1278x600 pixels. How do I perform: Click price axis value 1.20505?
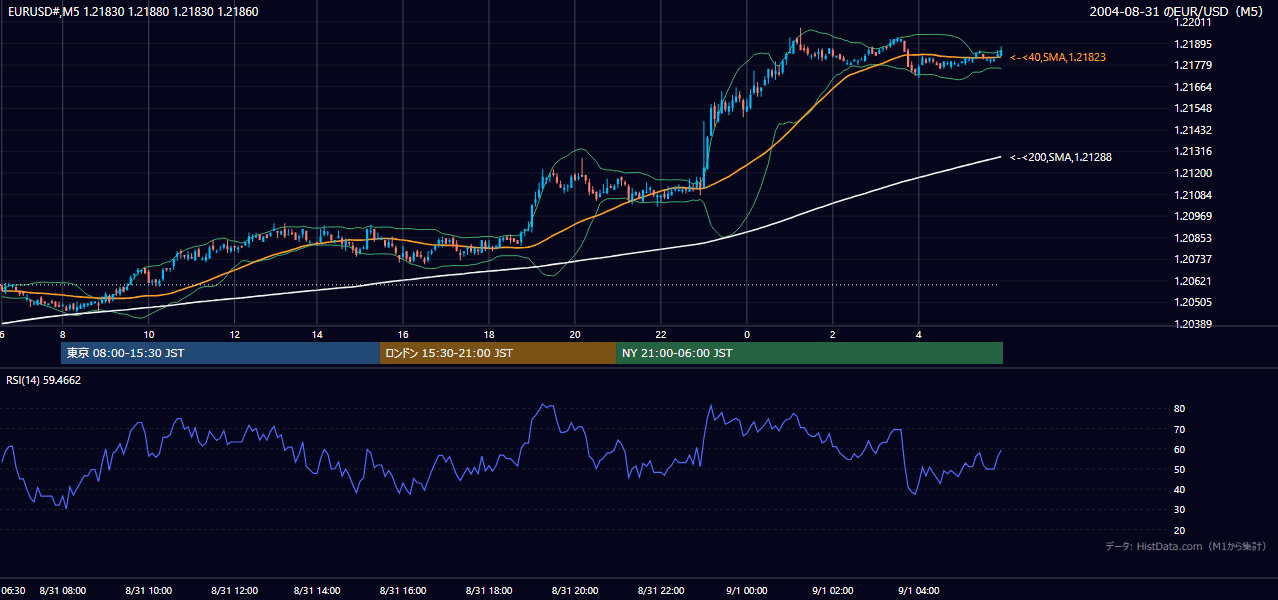click(x=1192, y=302)
